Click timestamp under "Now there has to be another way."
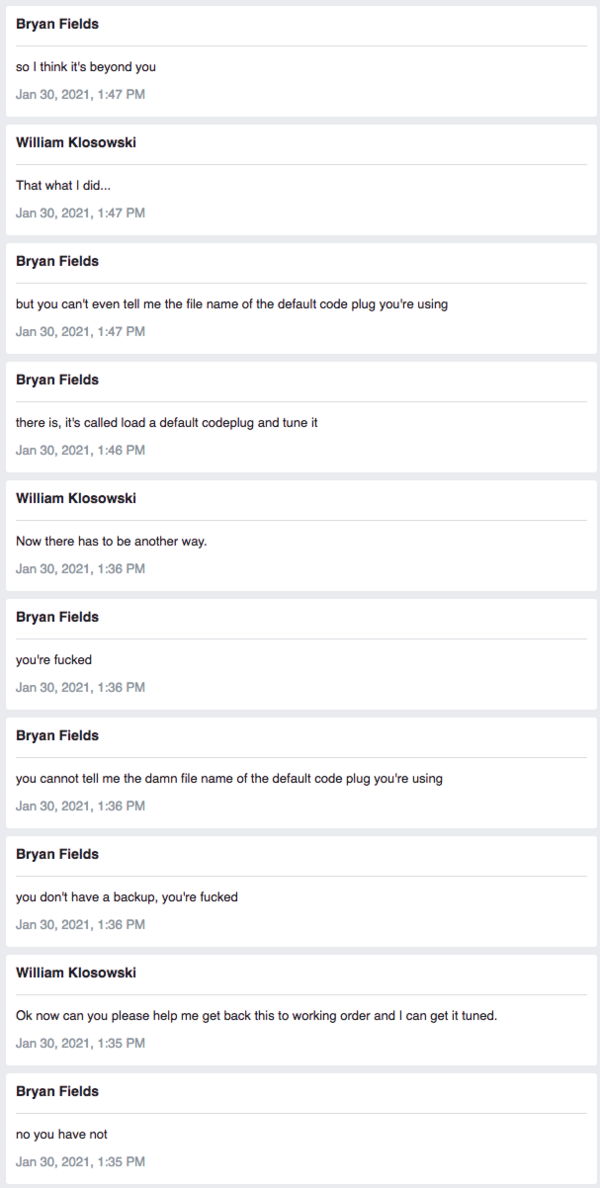Screen dimensions: 600x1188 click(80, 569)
